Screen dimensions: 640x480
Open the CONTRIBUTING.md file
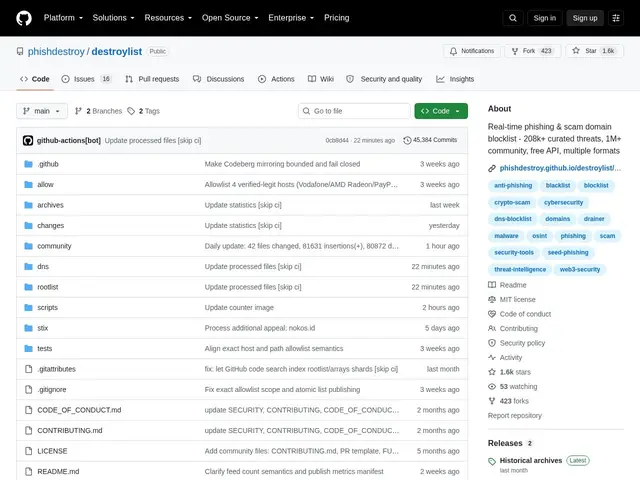[70, 431]
